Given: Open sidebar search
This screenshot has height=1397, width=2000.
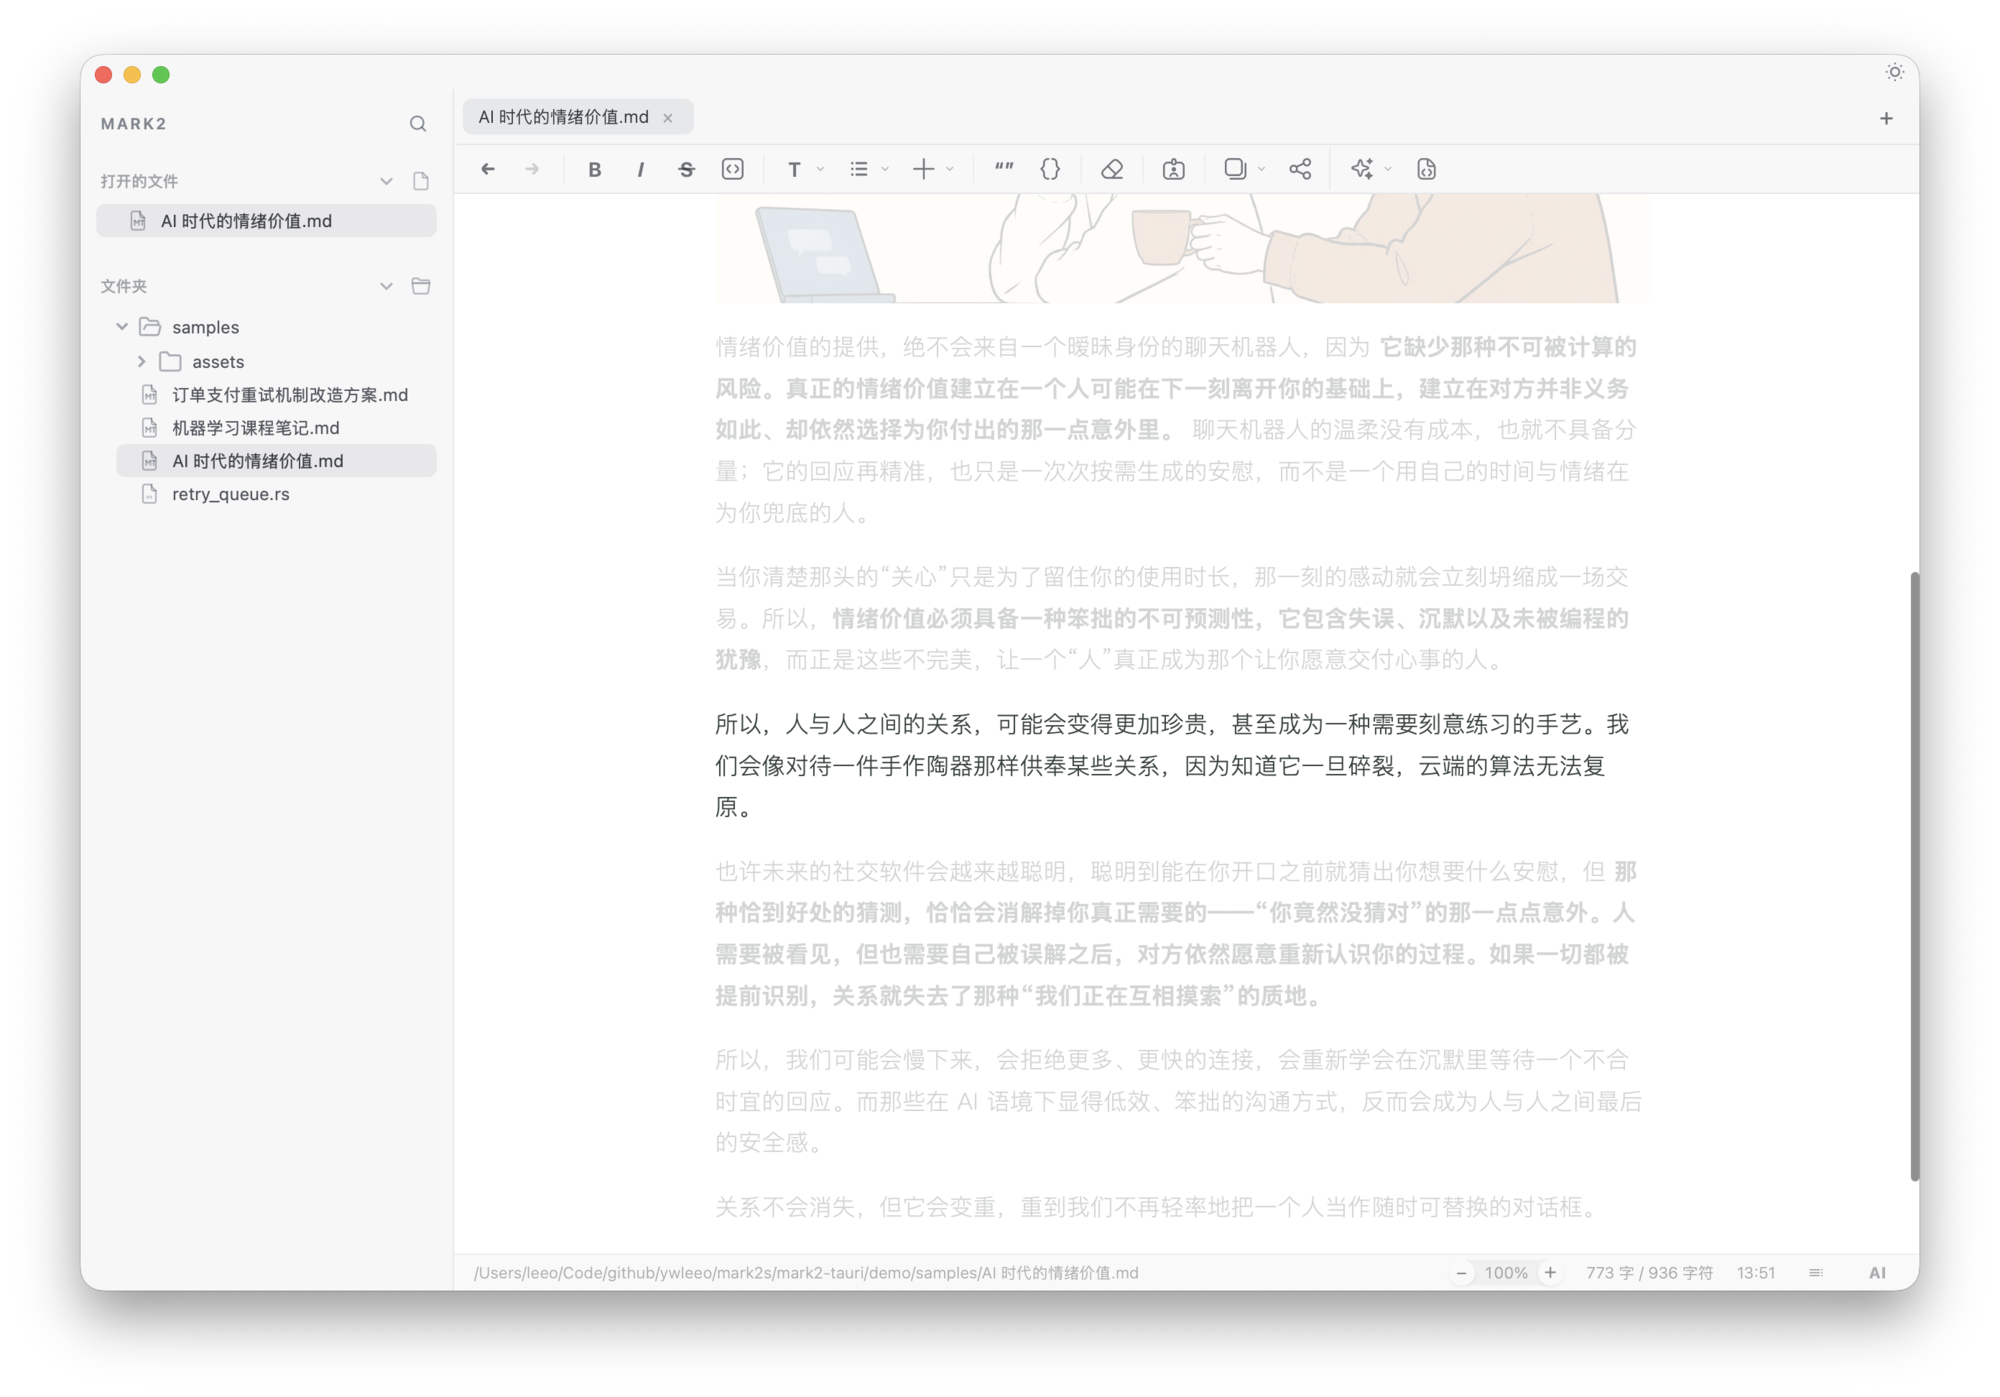Looking at the screenshot, I should (x=418, y=124).
